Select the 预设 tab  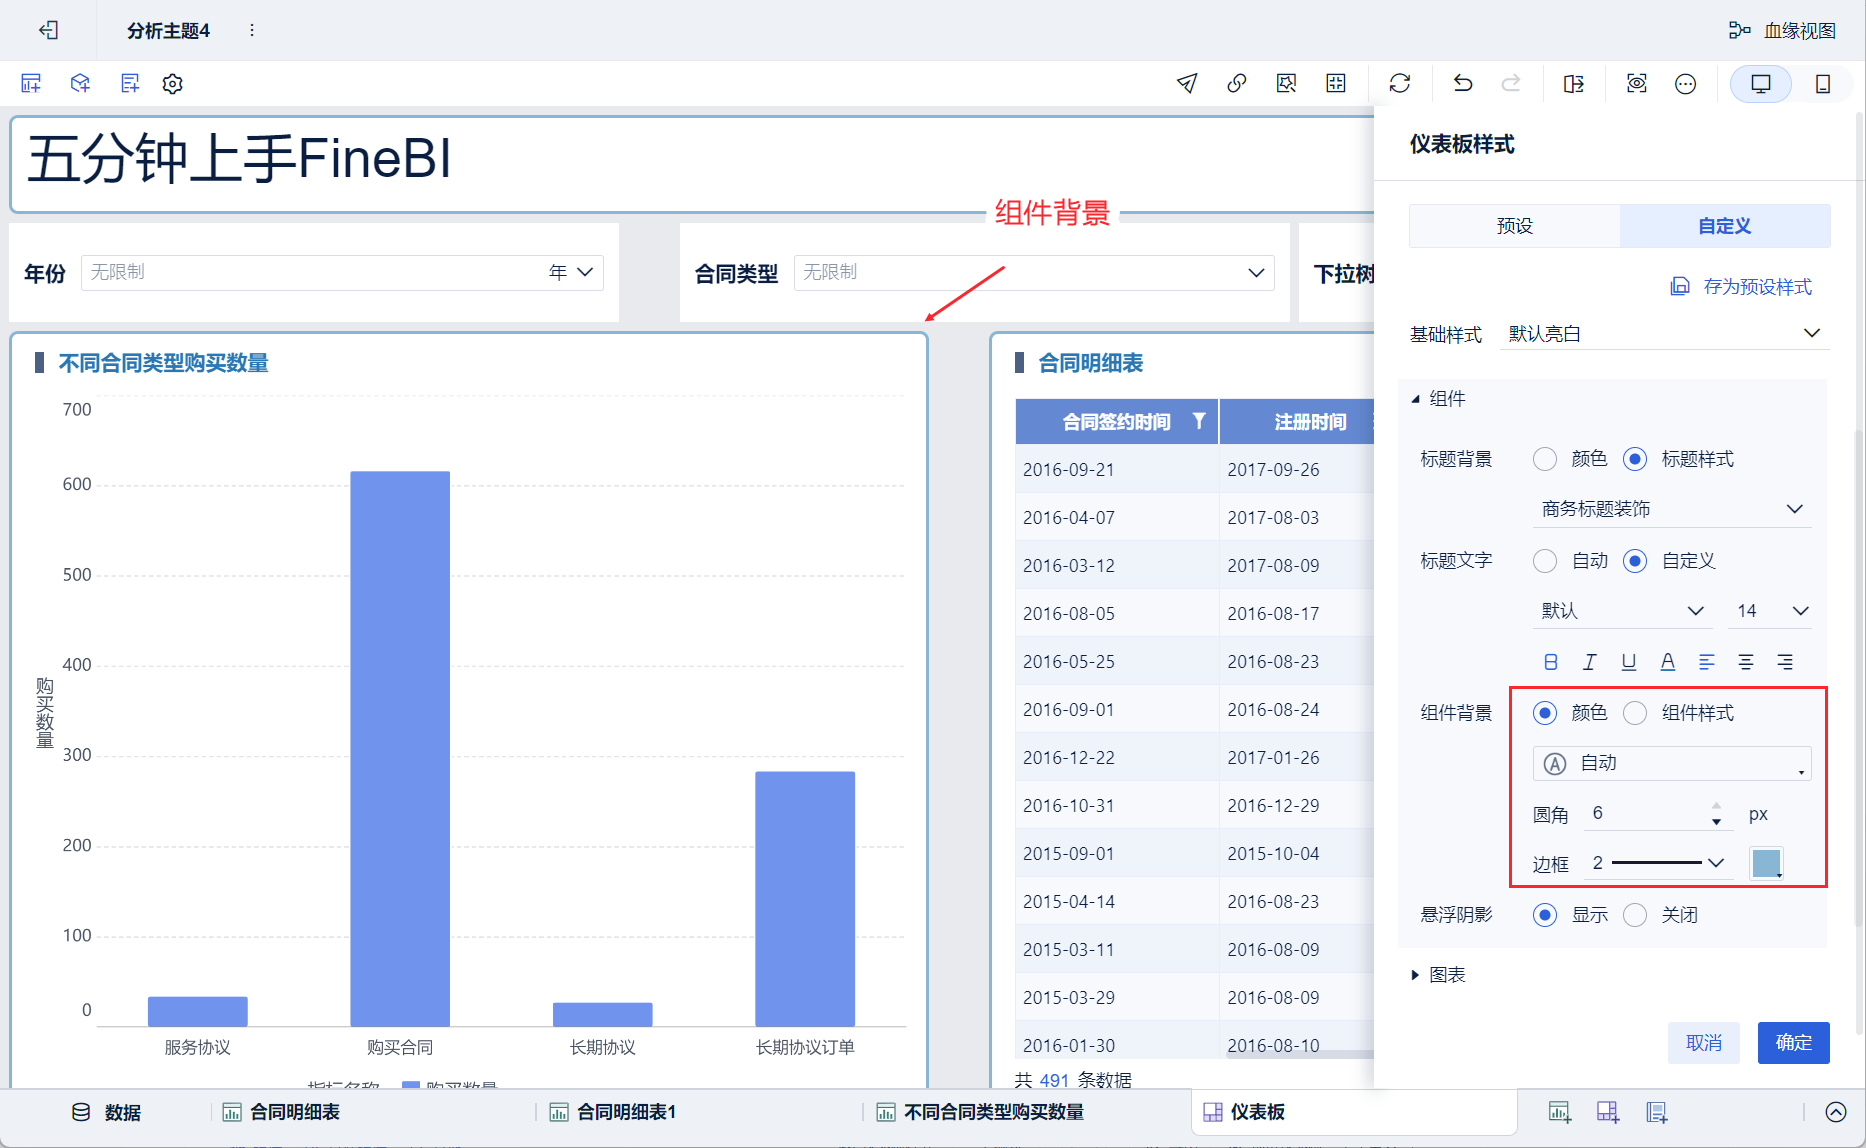[x=1515, y=226]
